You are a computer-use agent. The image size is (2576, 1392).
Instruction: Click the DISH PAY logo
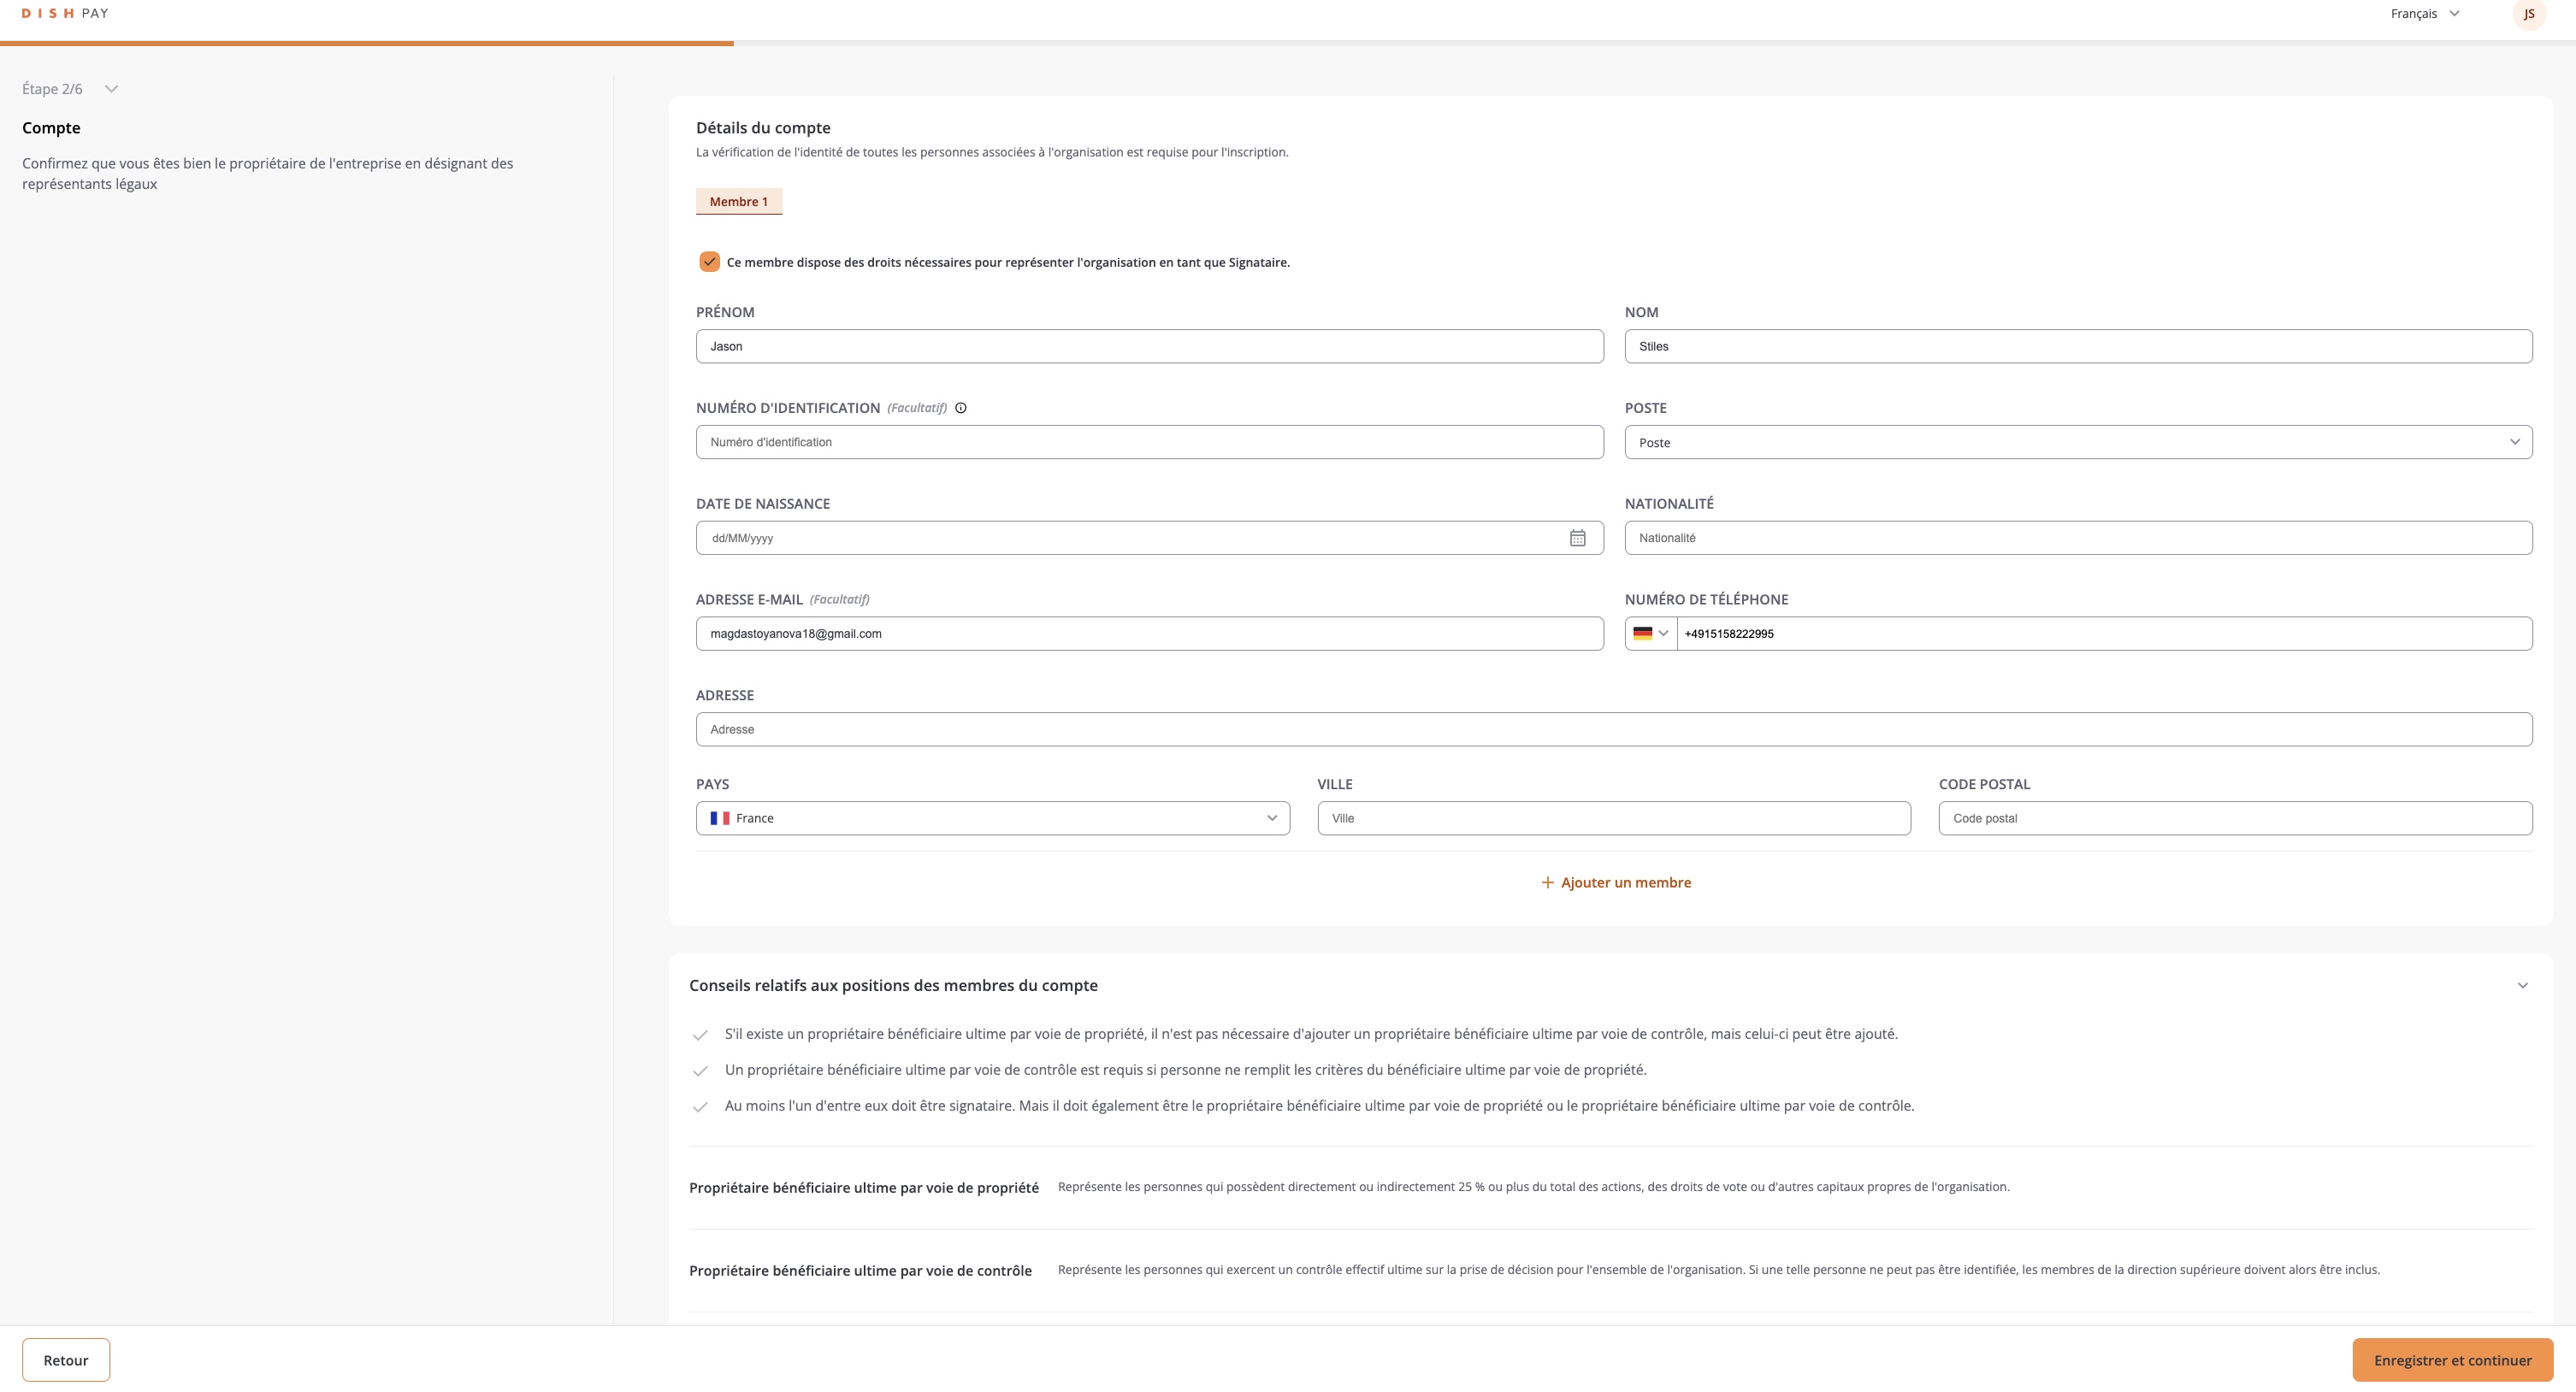click(65, 13)
